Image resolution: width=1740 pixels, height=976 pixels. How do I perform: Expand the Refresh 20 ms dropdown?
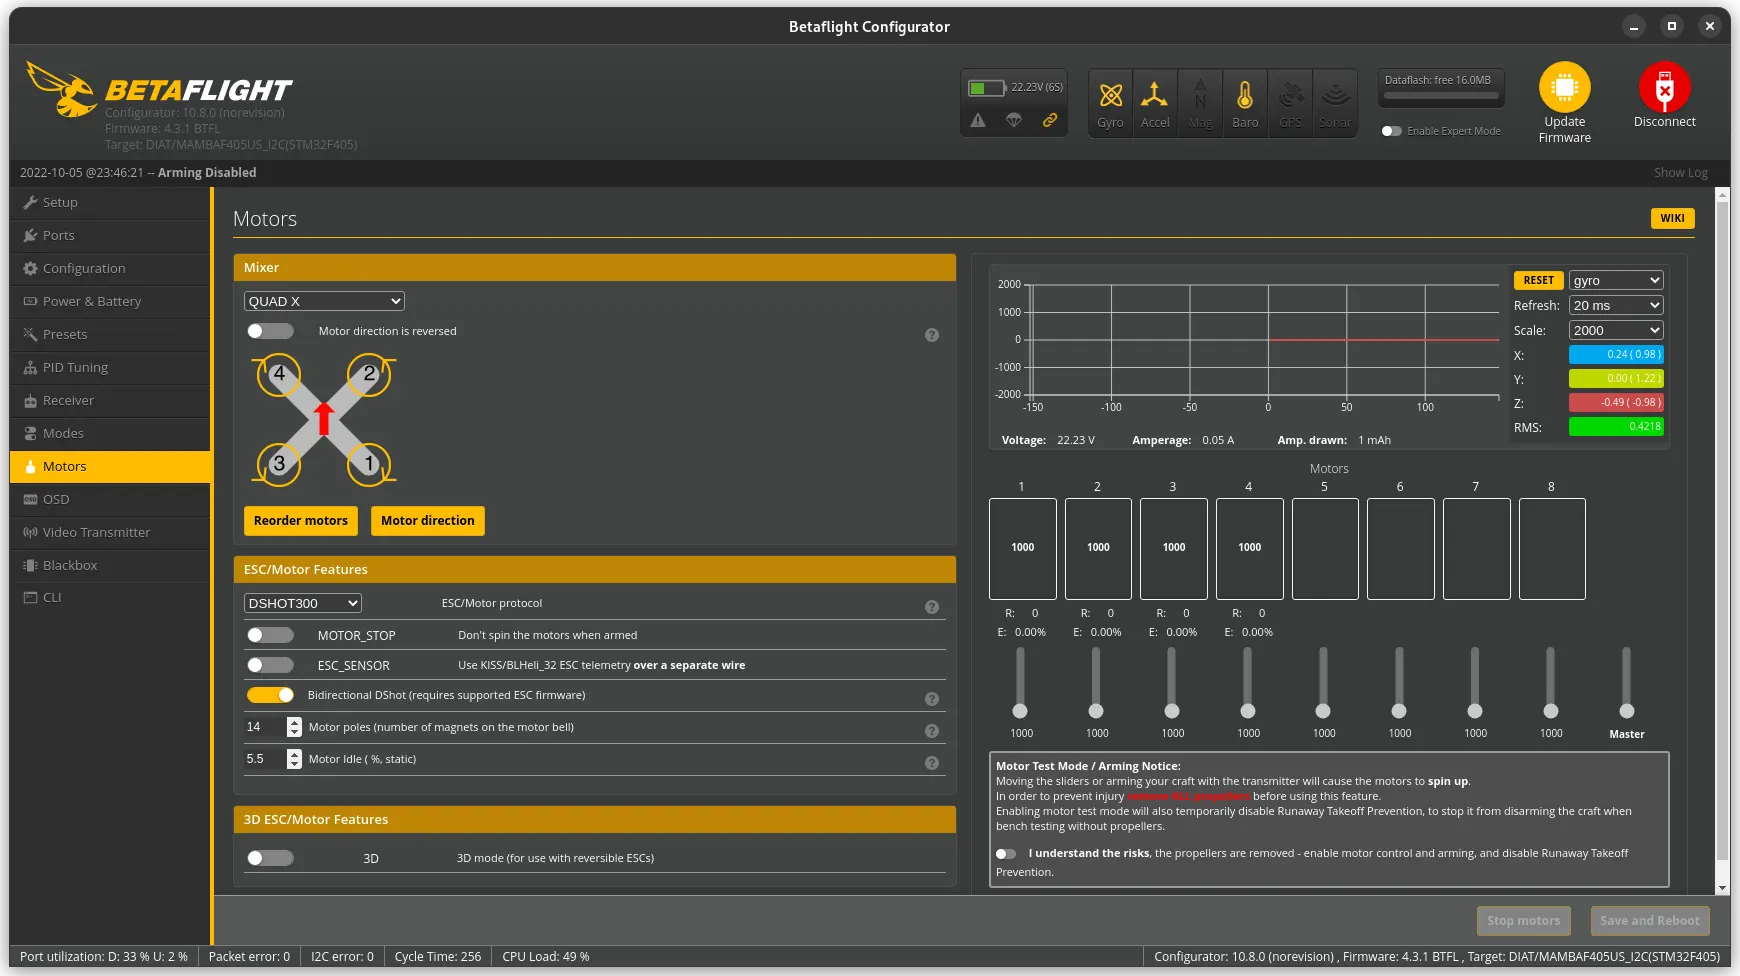(1616, 305)
